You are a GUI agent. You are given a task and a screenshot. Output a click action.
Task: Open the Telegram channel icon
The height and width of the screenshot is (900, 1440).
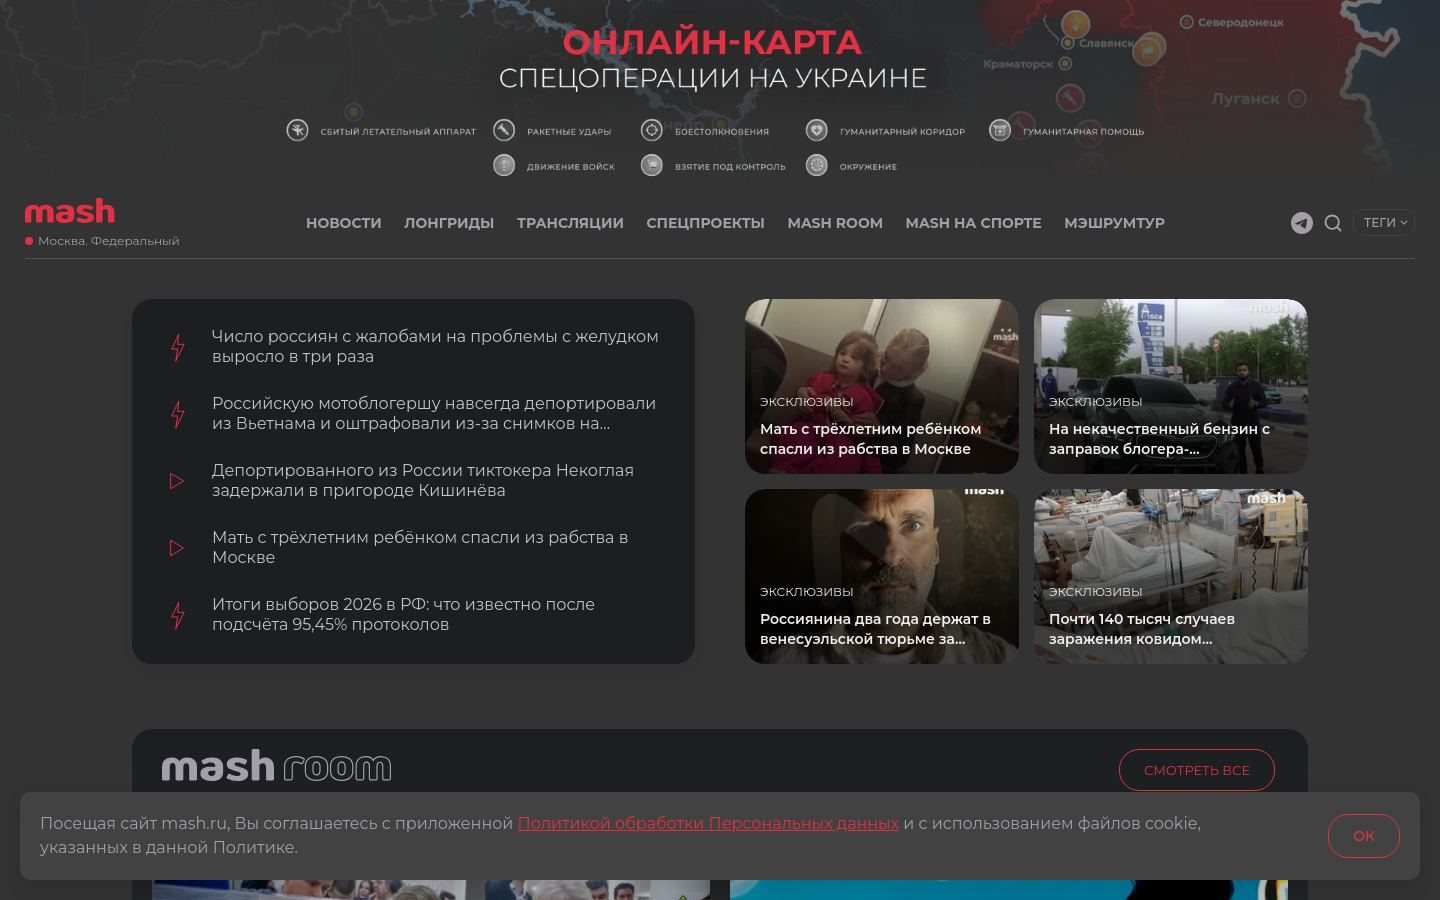1301,223
